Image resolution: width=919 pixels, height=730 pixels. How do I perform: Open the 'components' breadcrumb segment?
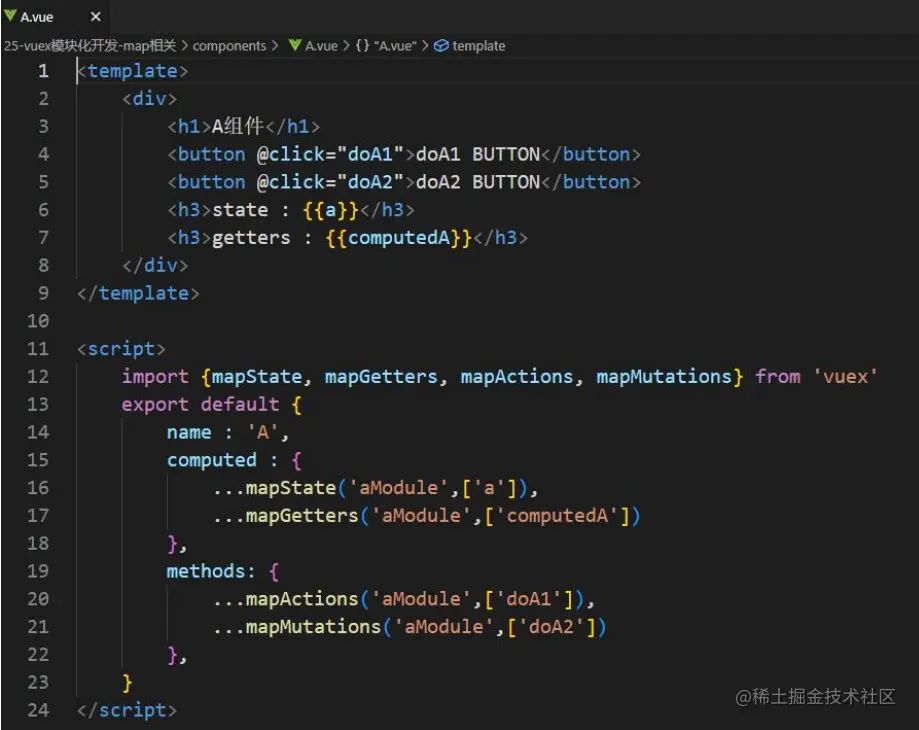click(x=229, y=46)
